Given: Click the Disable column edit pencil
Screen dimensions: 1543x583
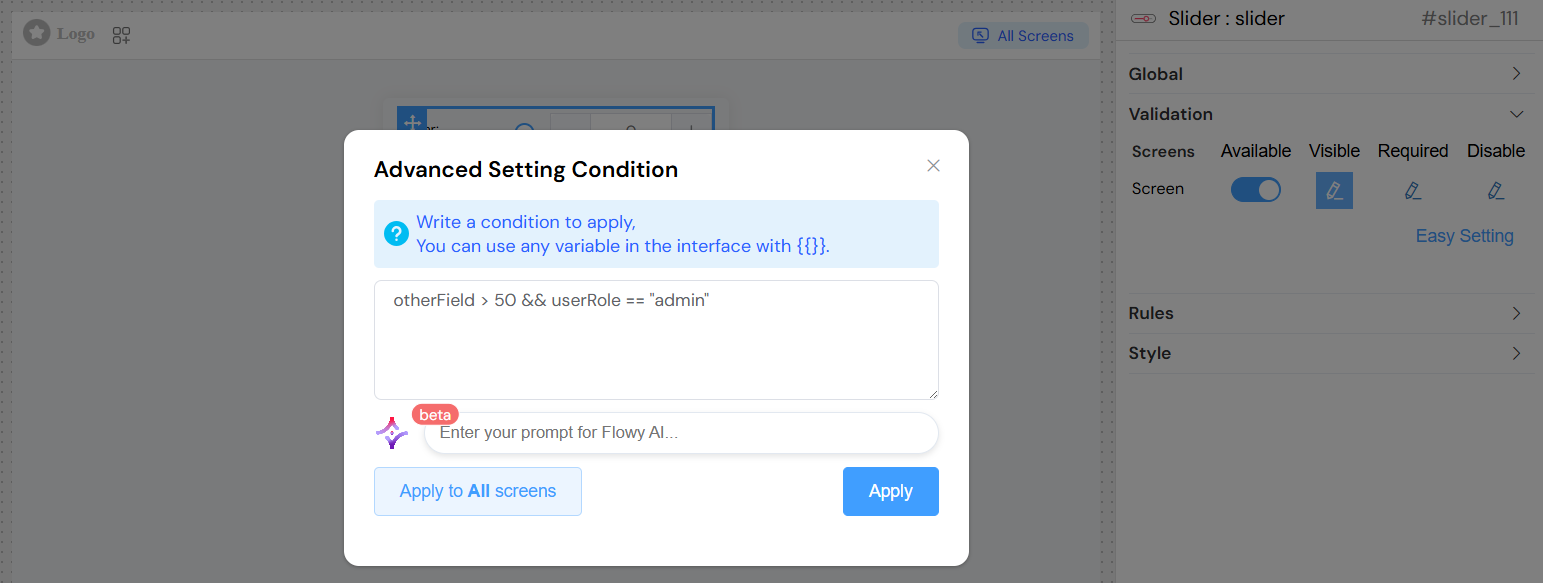Looking at the screenshot, I should click(x=1496, y=189).
